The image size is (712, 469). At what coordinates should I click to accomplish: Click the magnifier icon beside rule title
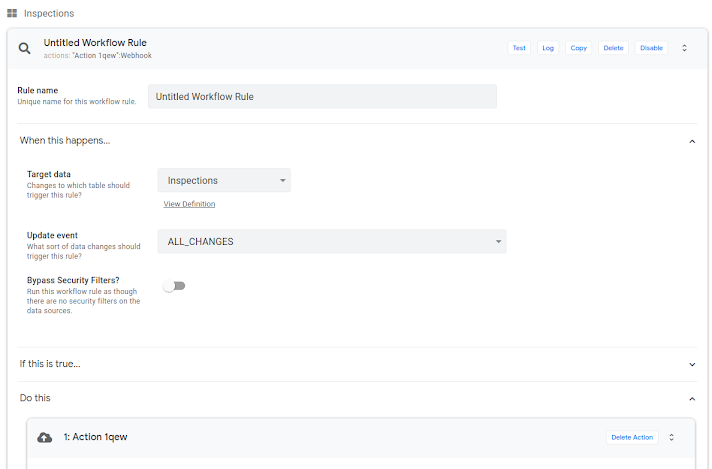25,48
